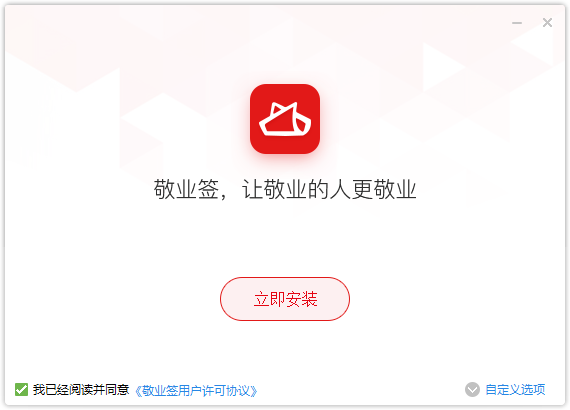The image size is (570, 410).
Task: Minimize the installer window
Action: click(517, 23)
